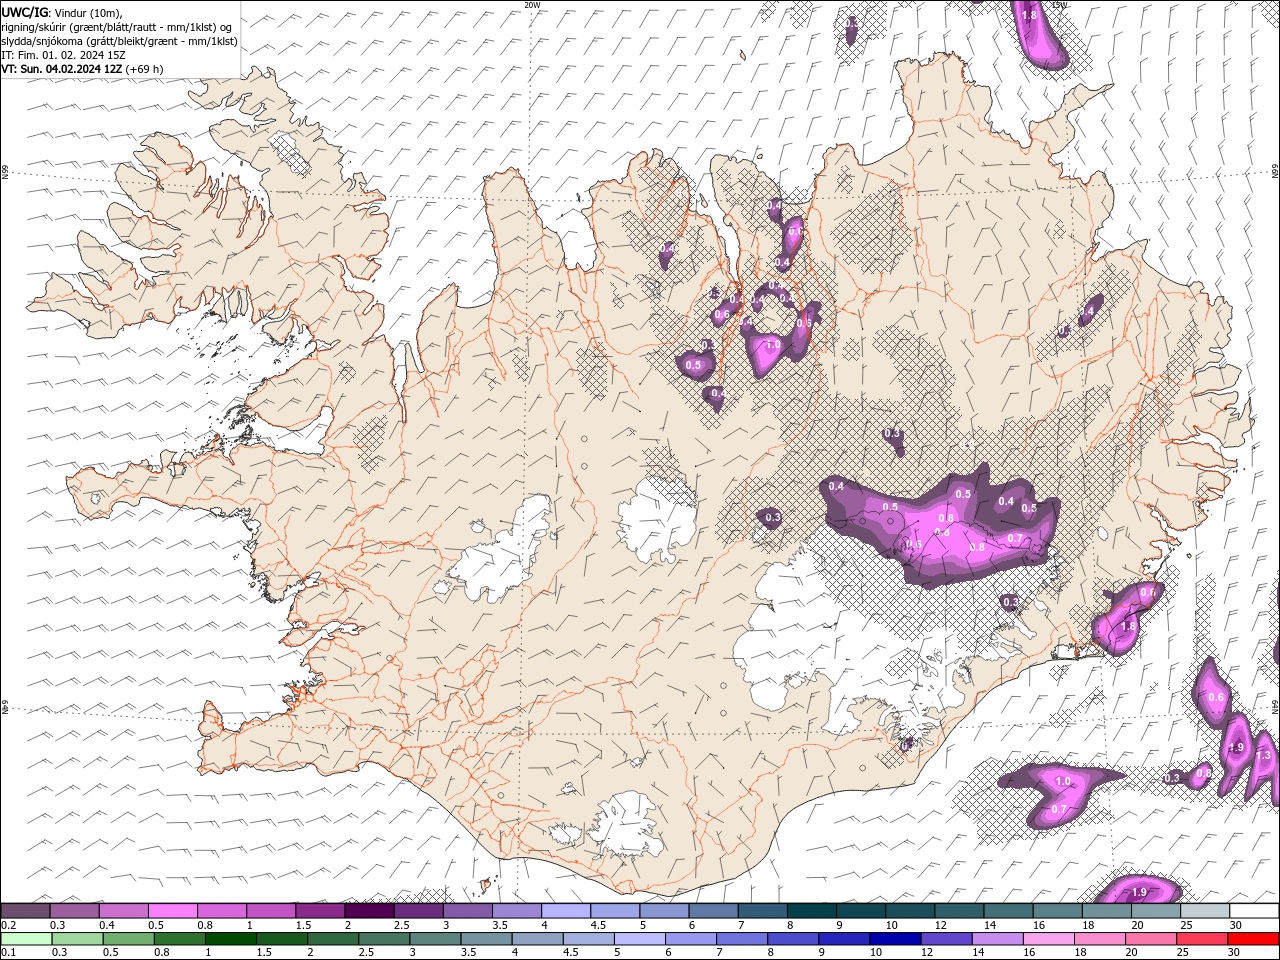Select the lower legend swatch between 7 and 8
This screenshot has height=960, width=1280.
[x=740, y=939]
